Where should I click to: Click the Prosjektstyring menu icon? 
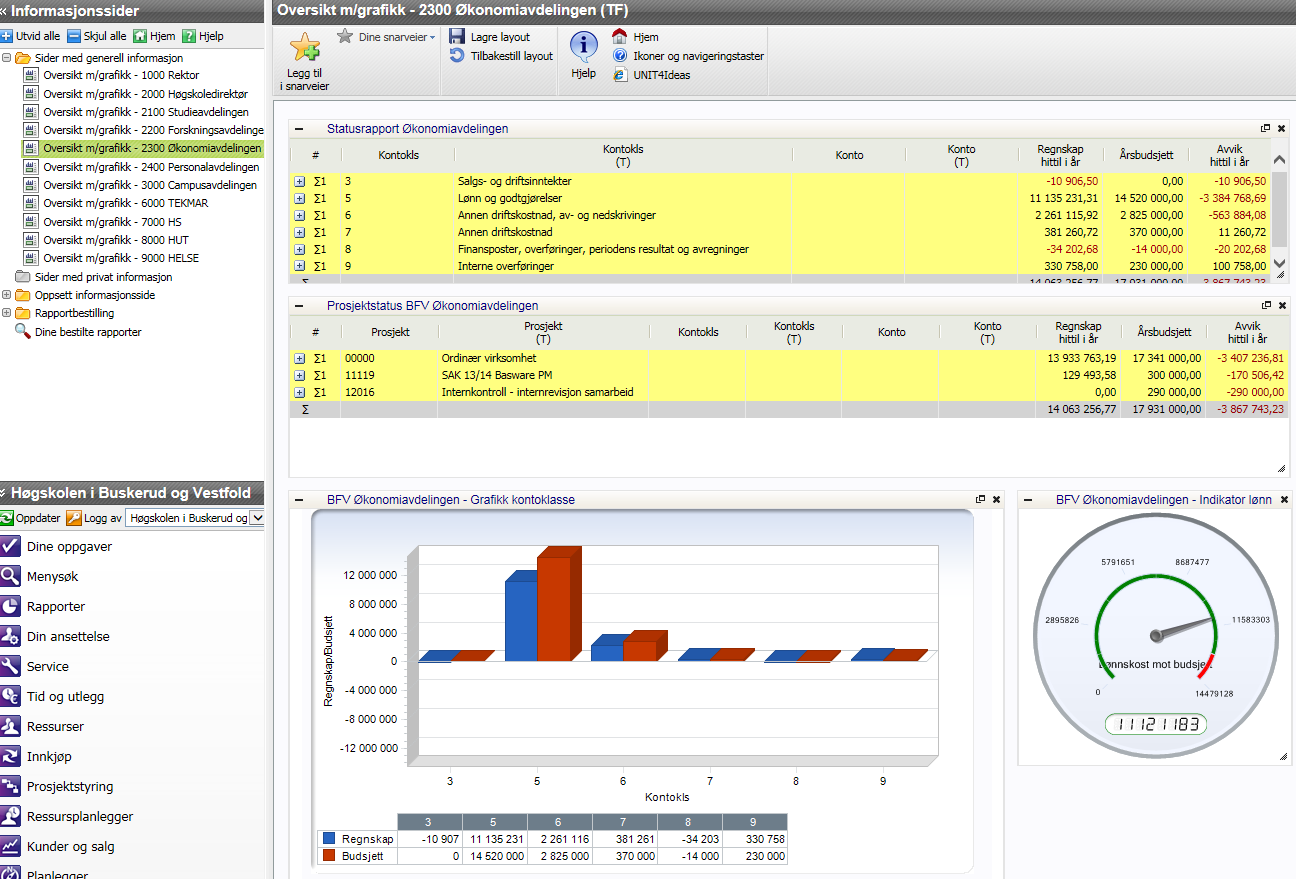point(10,786)
